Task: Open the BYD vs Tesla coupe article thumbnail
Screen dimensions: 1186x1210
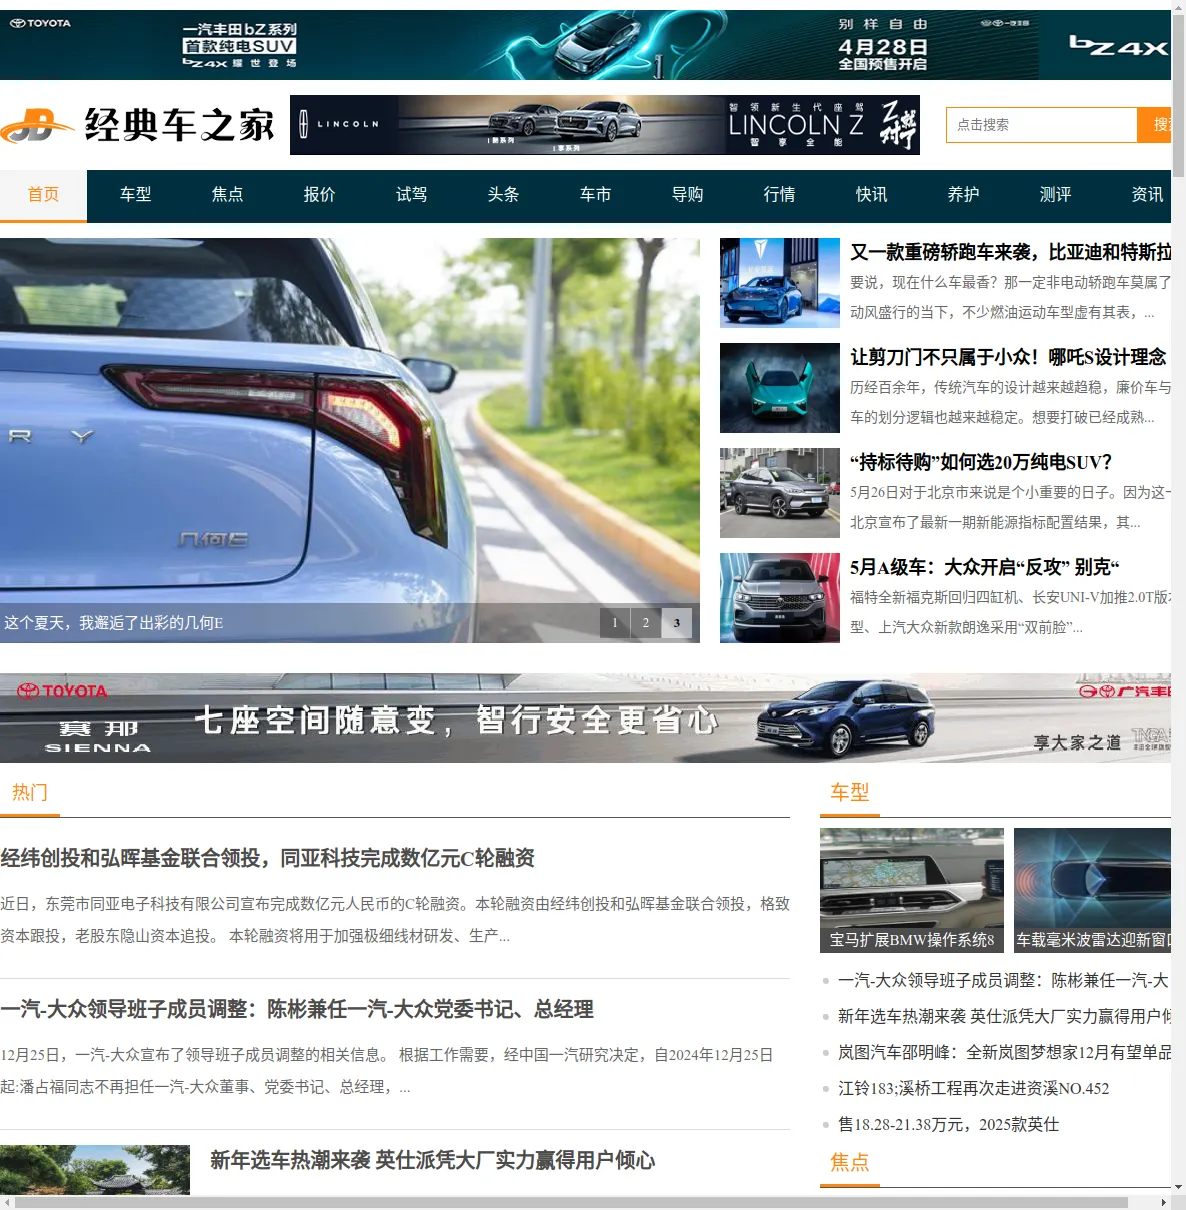Action: 780,283
